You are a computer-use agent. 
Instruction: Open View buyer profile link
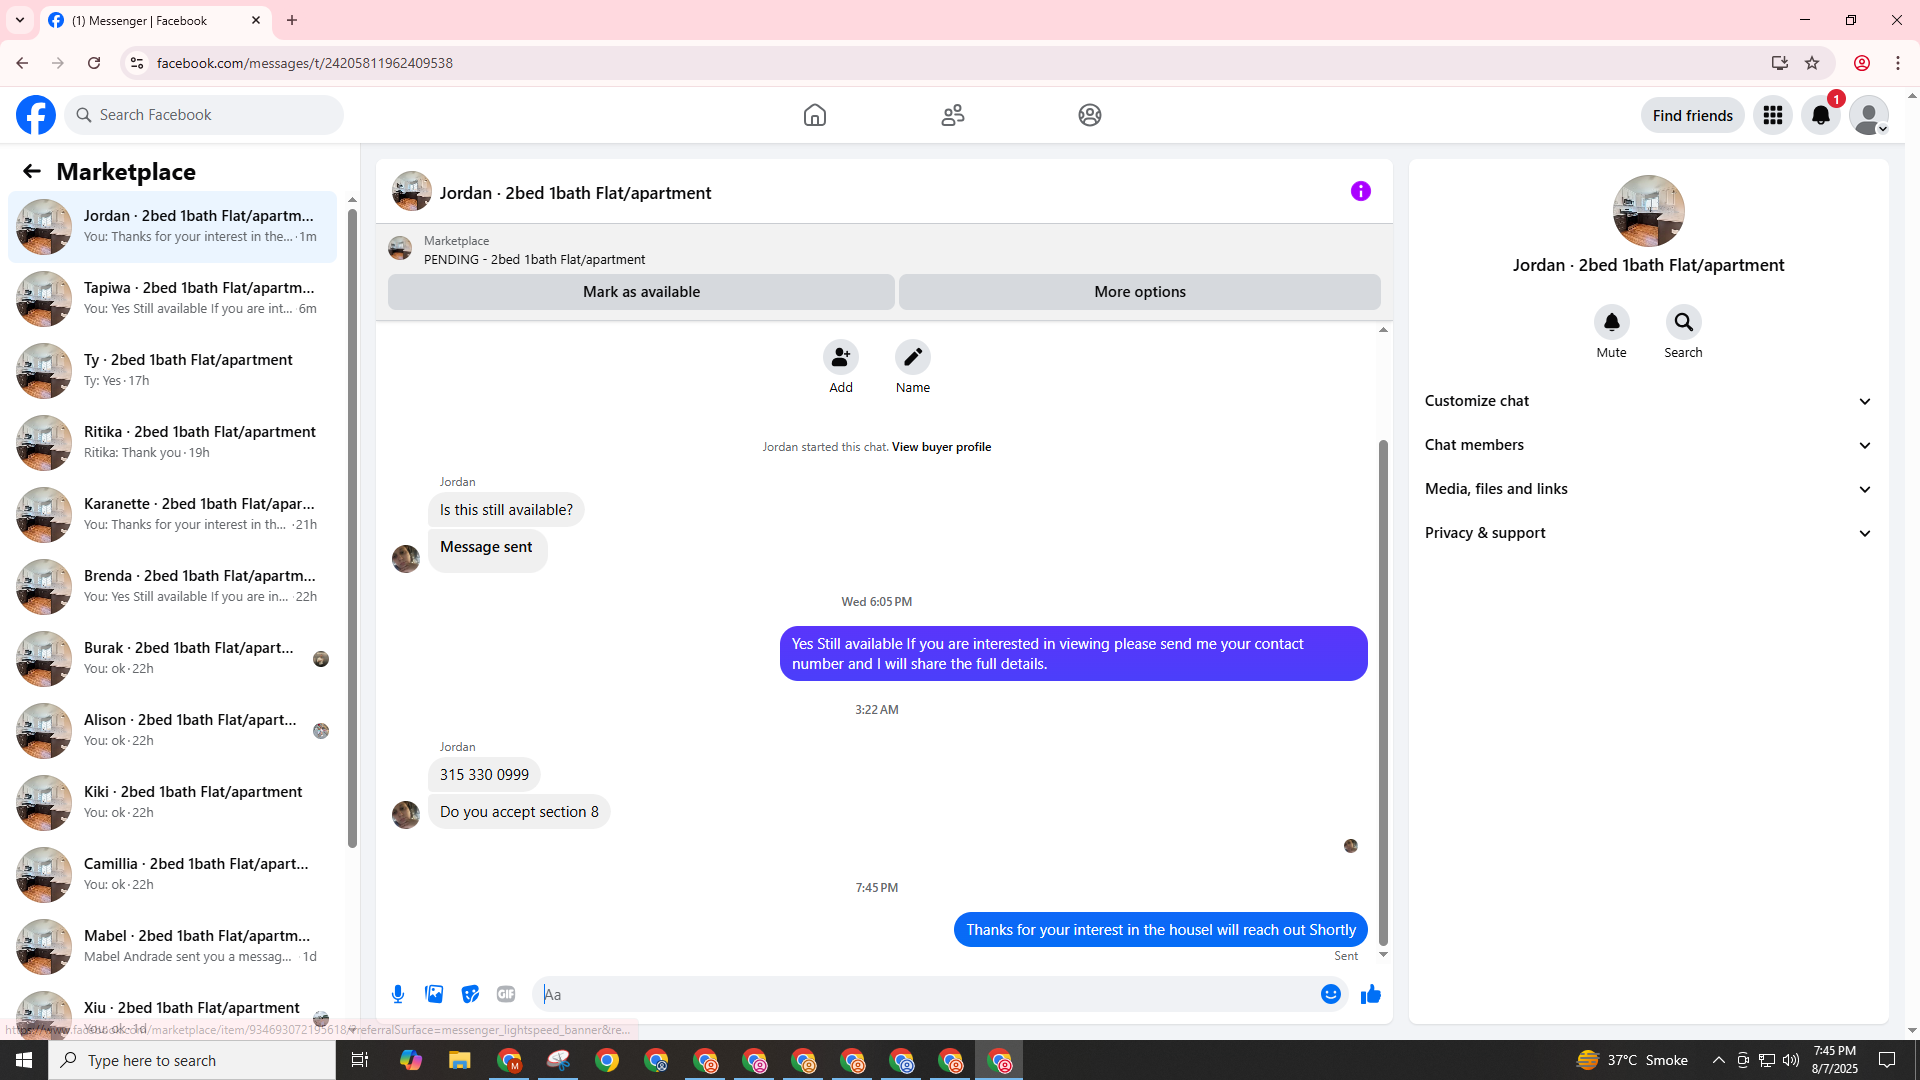pyautogui.click(x=941, y=447)
